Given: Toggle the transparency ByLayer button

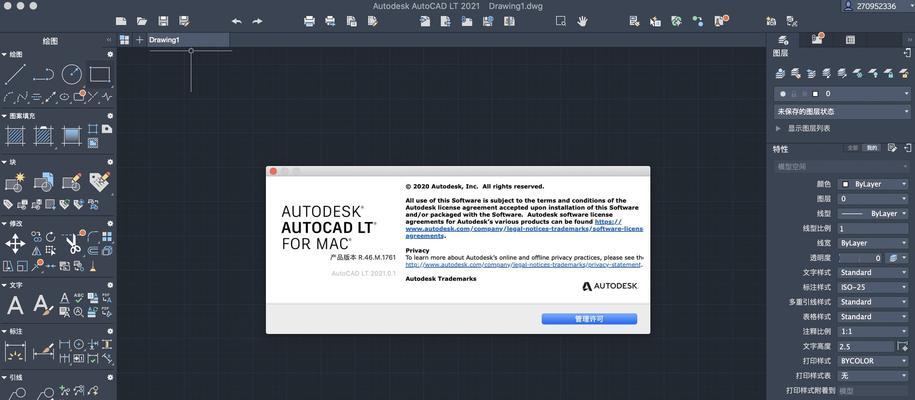Looking at the screenshot, I should (x=892, y=258).
